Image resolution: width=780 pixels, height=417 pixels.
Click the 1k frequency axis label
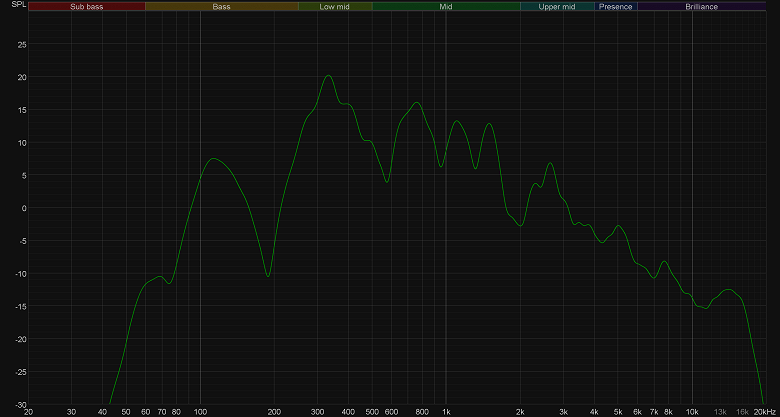tap(446, 412)
